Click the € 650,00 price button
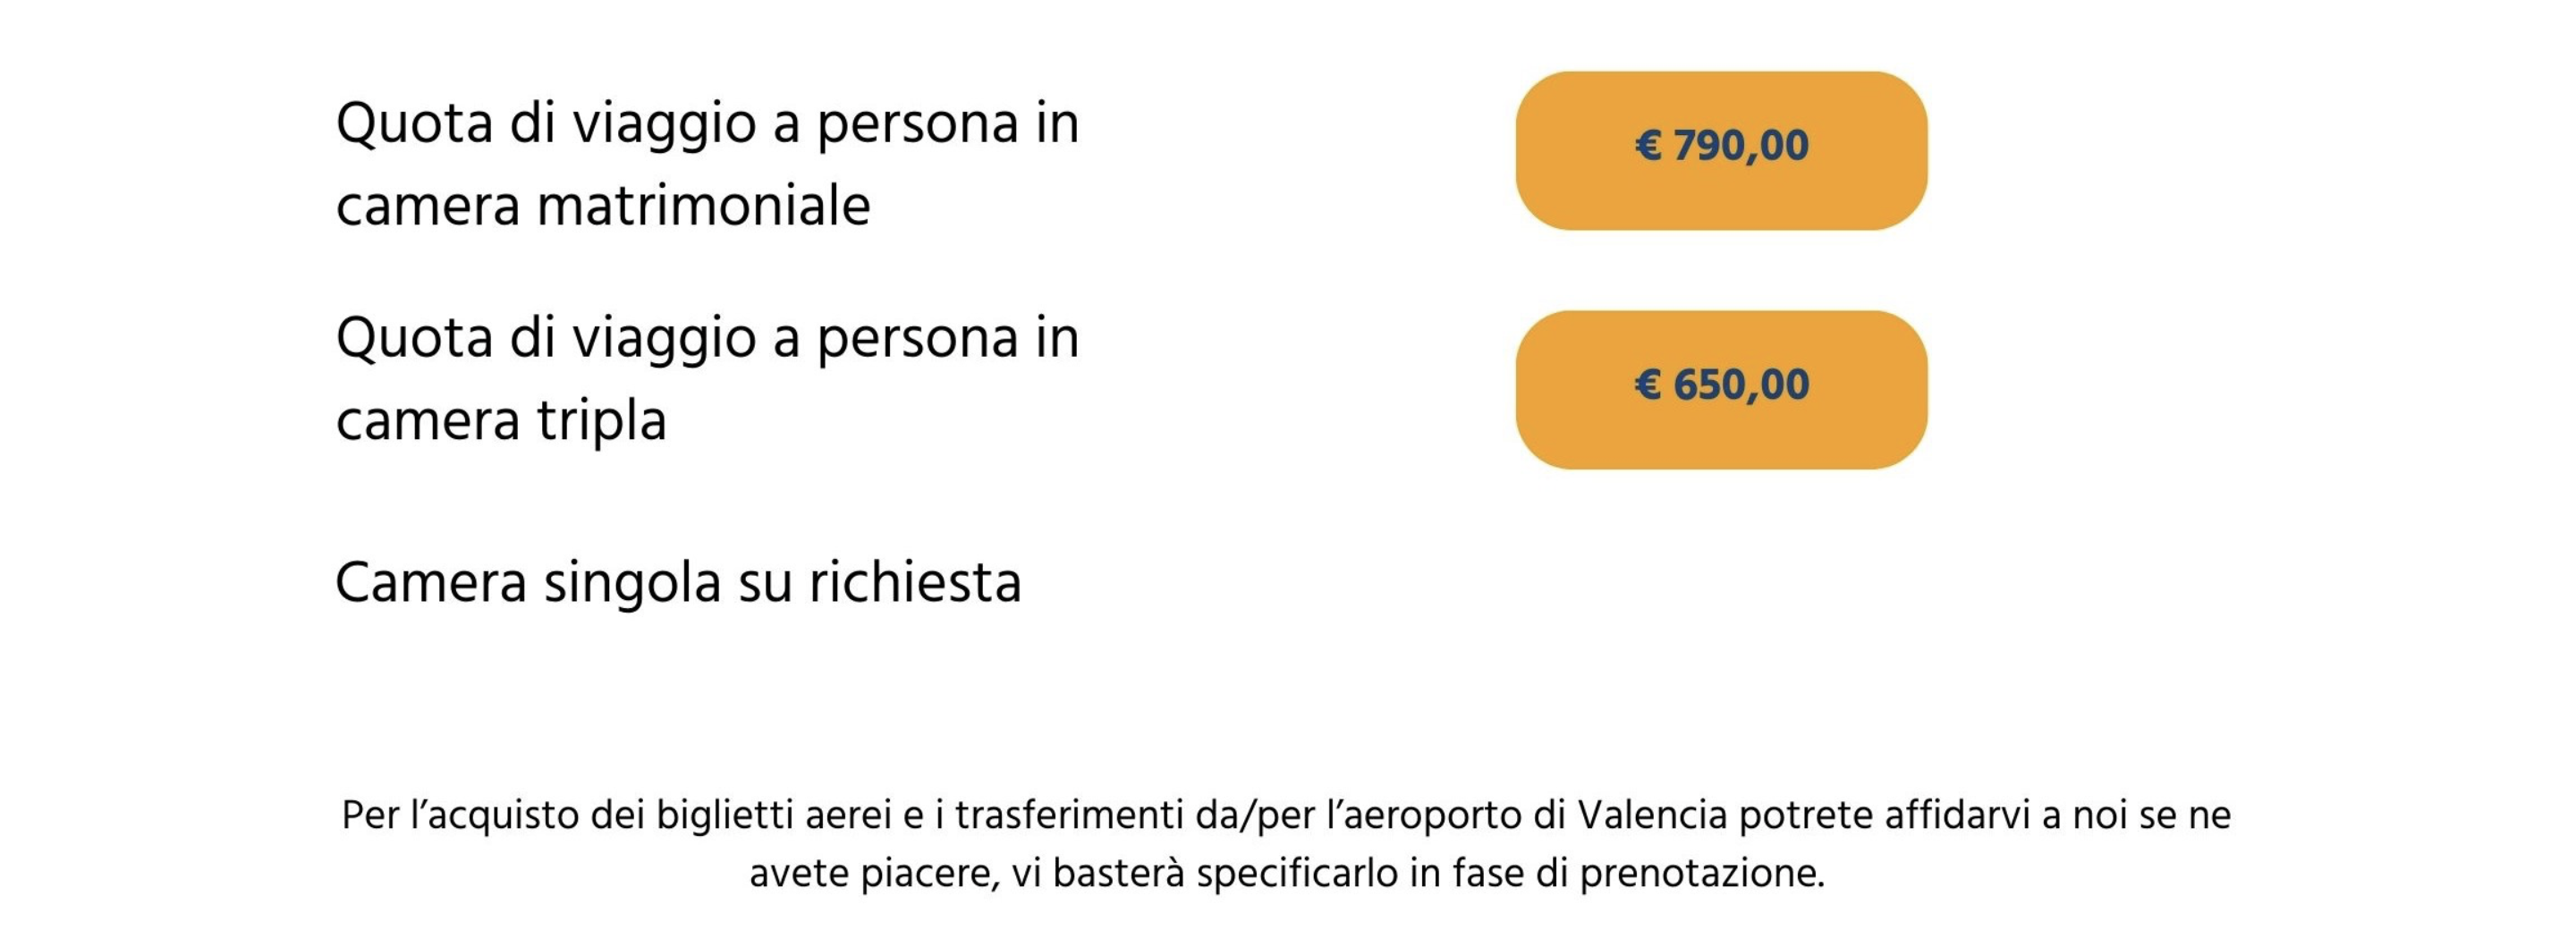This screenshot has width=2576, height=930. (1721, 389)
